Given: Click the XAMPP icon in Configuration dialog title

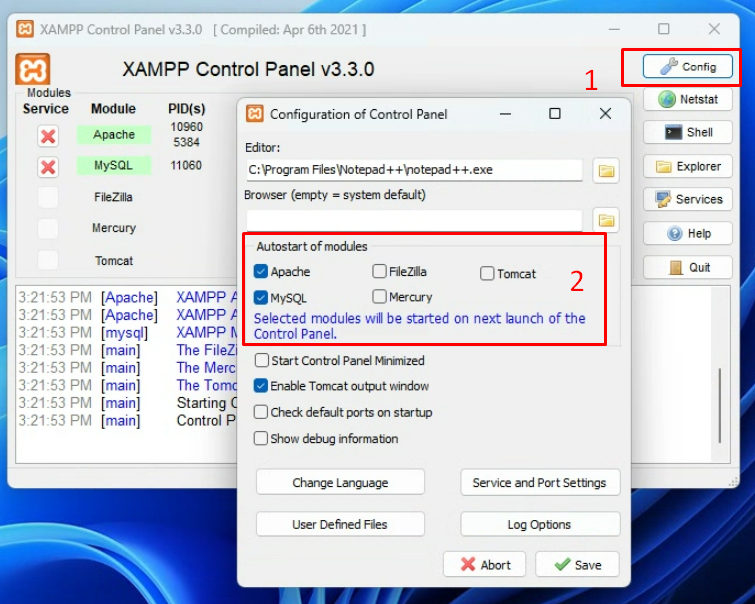Looking at the screenshot, I should pyautogui.click(x=255, y=114).
